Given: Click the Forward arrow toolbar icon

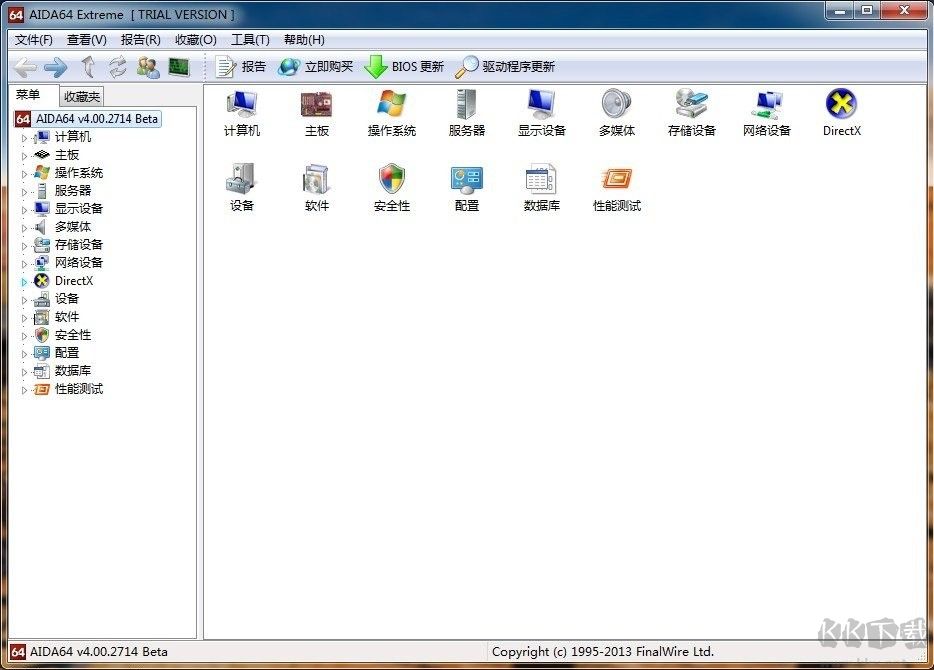Looking at the screenshot, I should point(55,67).
